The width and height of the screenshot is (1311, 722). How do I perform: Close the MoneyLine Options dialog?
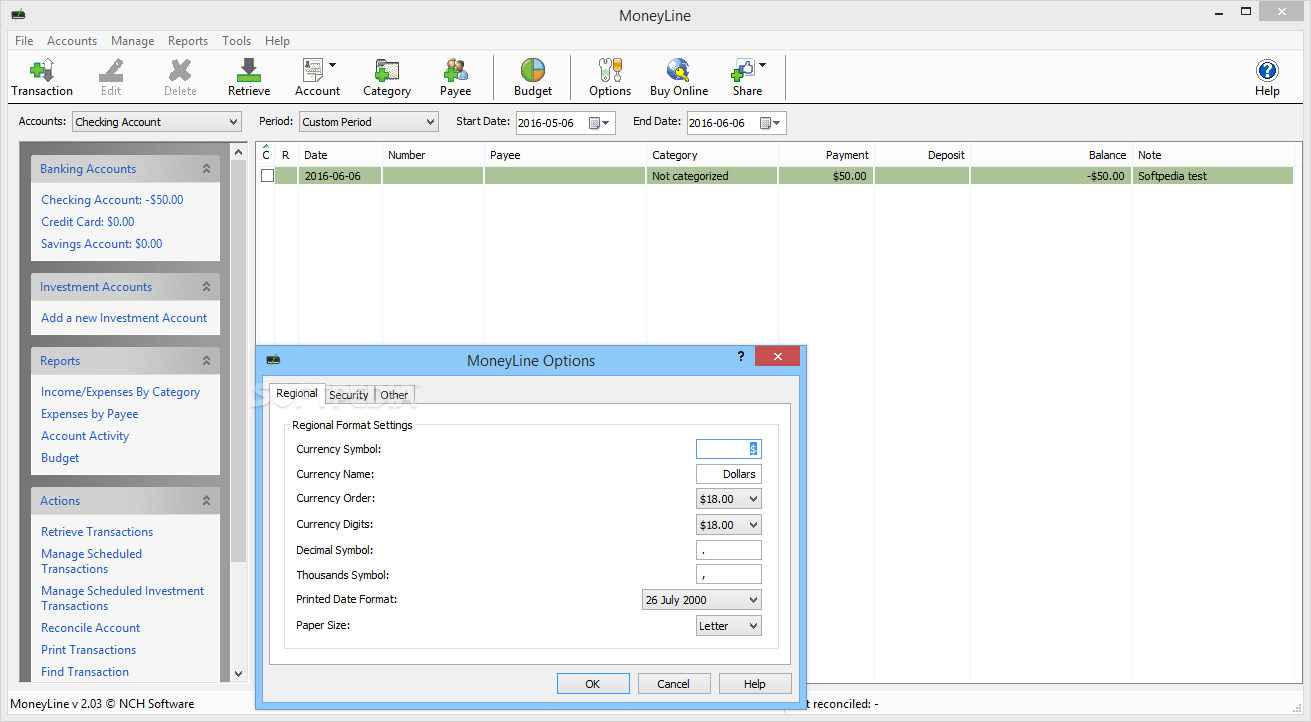tap(777, 356)
